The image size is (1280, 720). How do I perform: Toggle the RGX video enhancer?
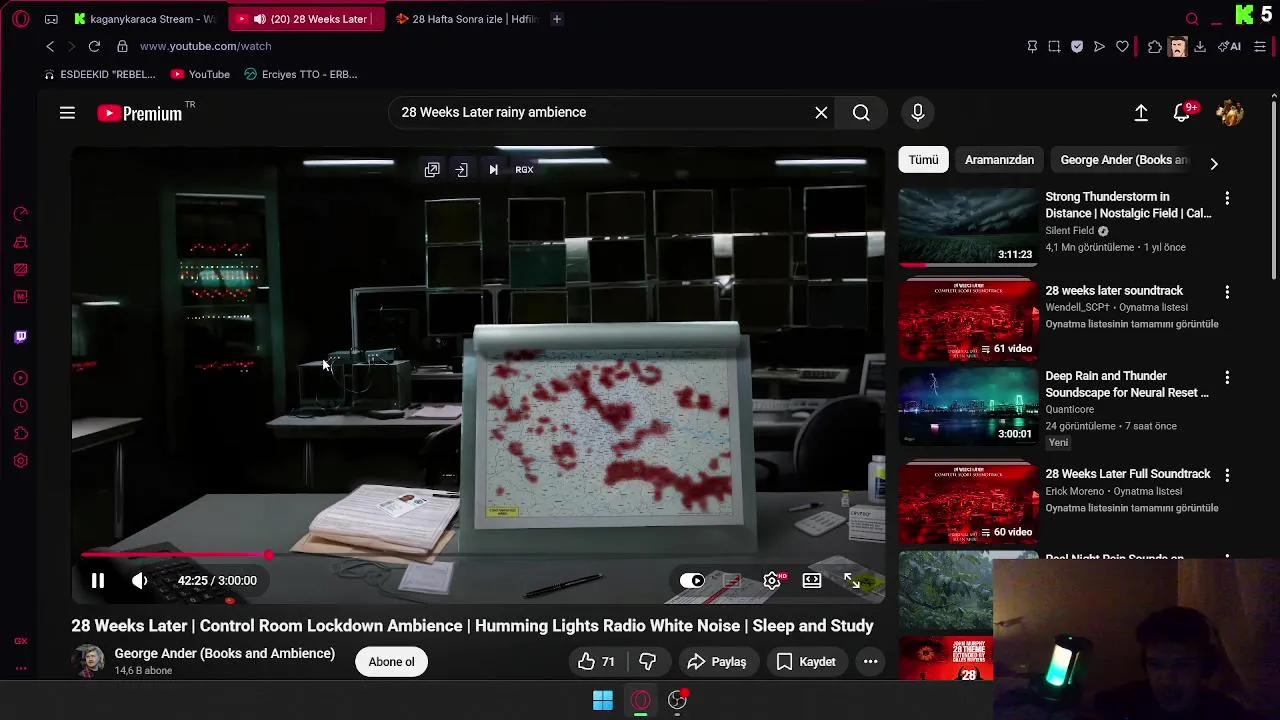(x=524, y=170)
